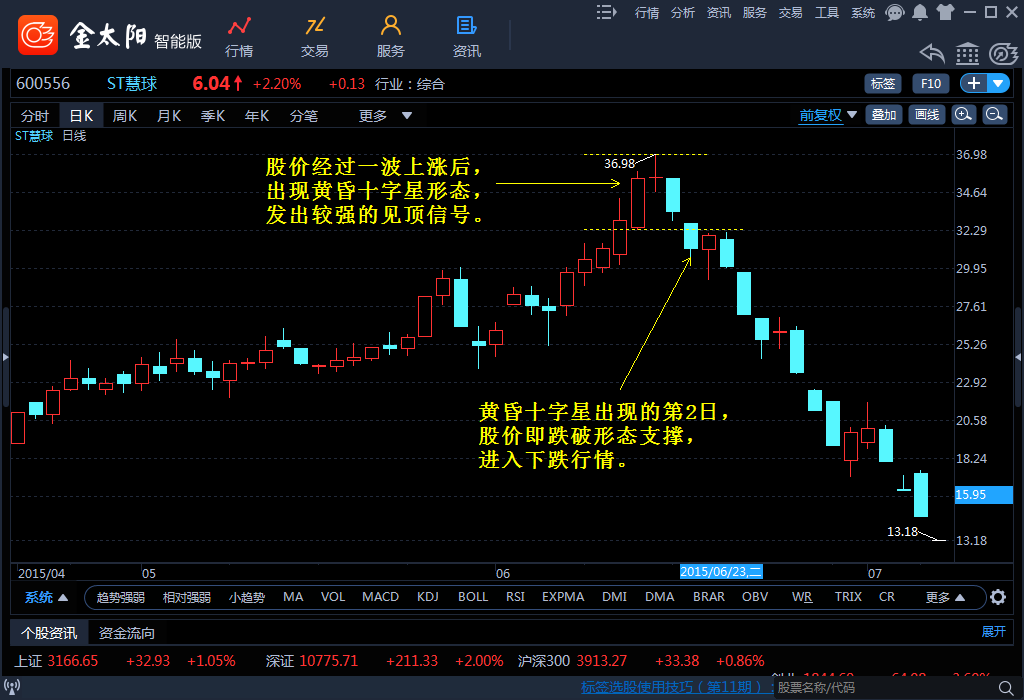Enable the BOLL indicator
The width and height of the screenshot is (1024, 700).
coord(473,597)
